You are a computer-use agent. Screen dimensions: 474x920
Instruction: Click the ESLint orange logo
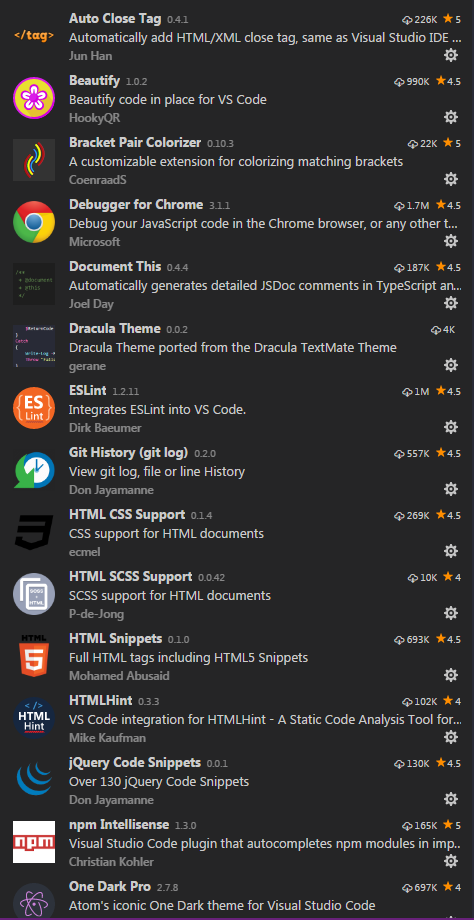click(x=34, y=408)
